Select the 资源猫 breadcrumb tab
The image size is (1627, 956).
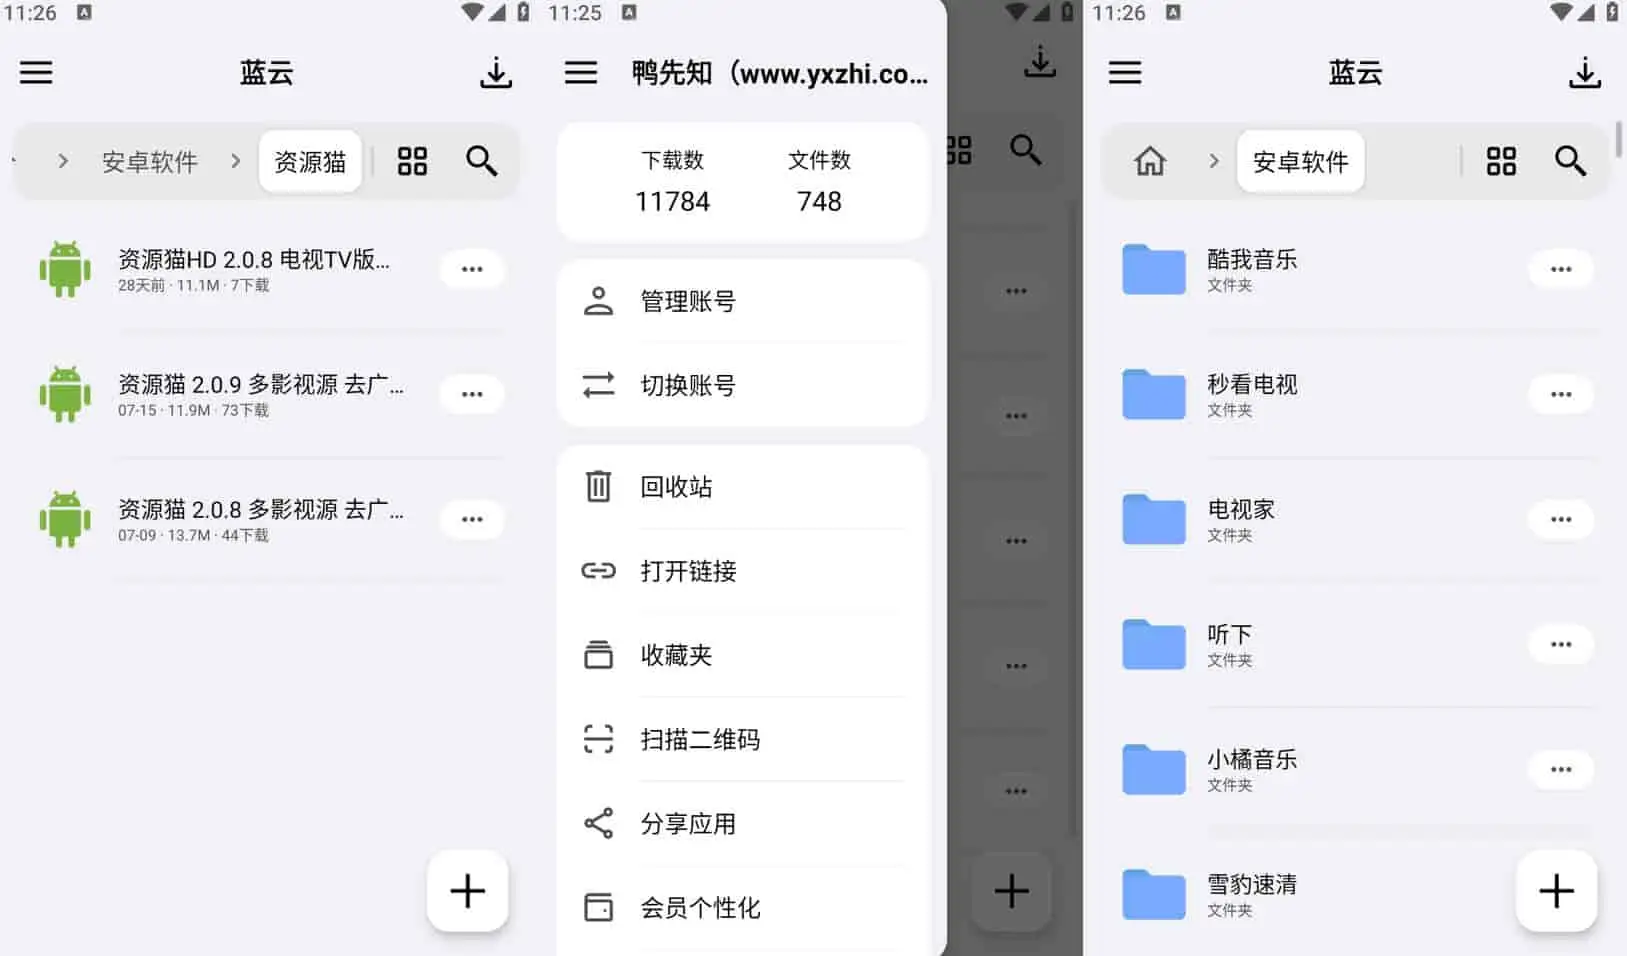pos(310,161)
